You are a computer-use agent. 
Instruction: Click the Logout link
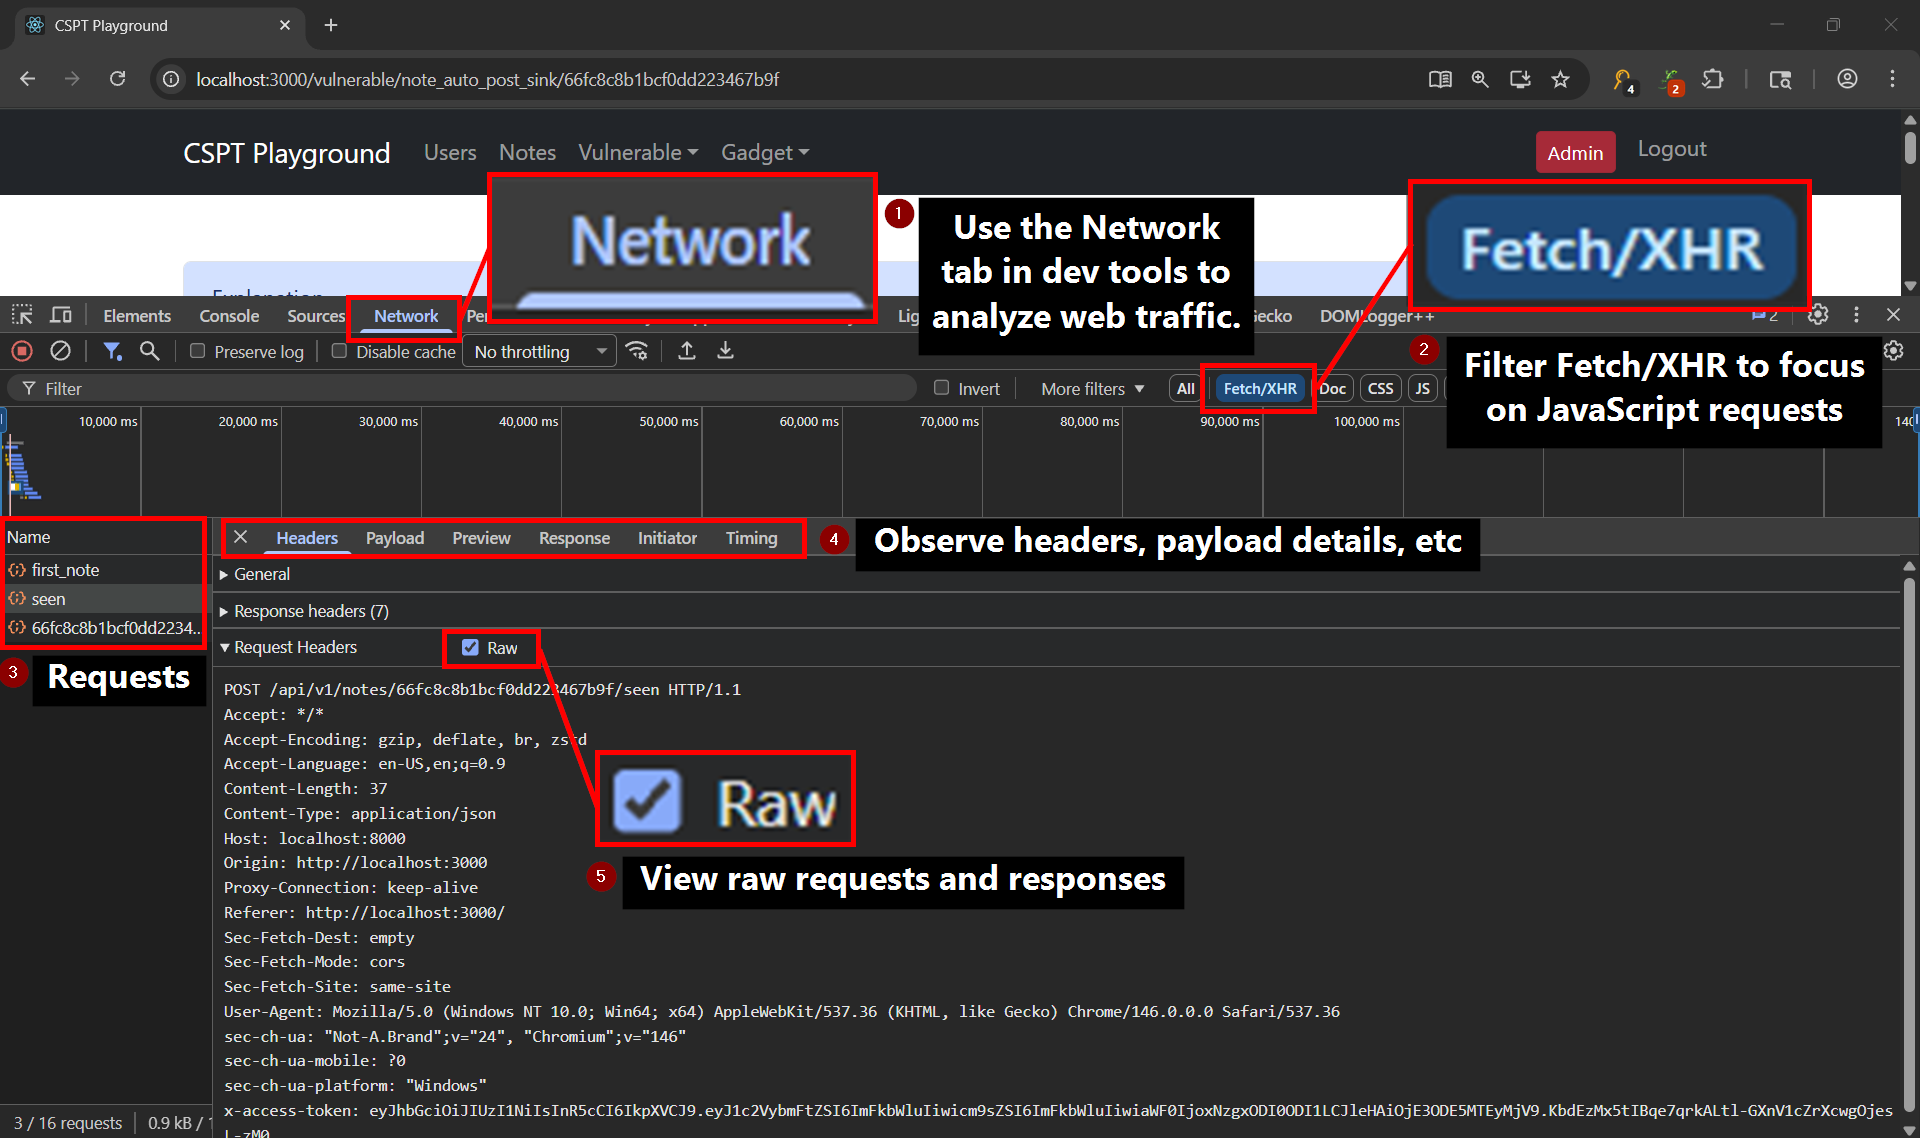(1672, 149)
